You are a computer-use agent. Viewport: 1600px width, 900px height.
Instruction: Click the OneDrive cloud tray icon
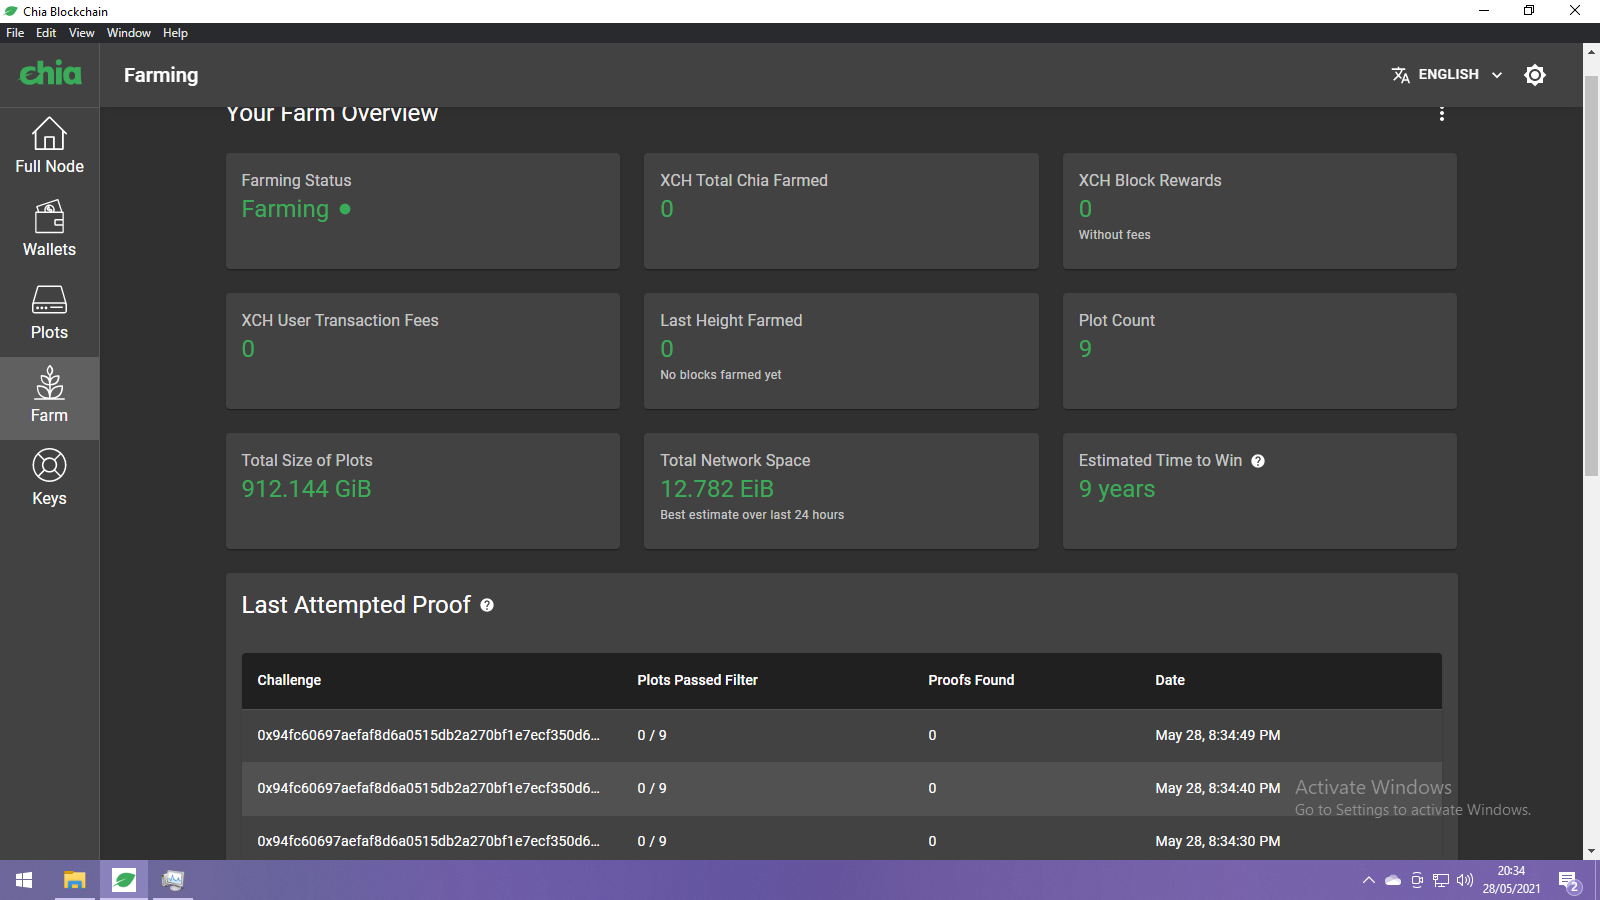[x=1393, y=880]
